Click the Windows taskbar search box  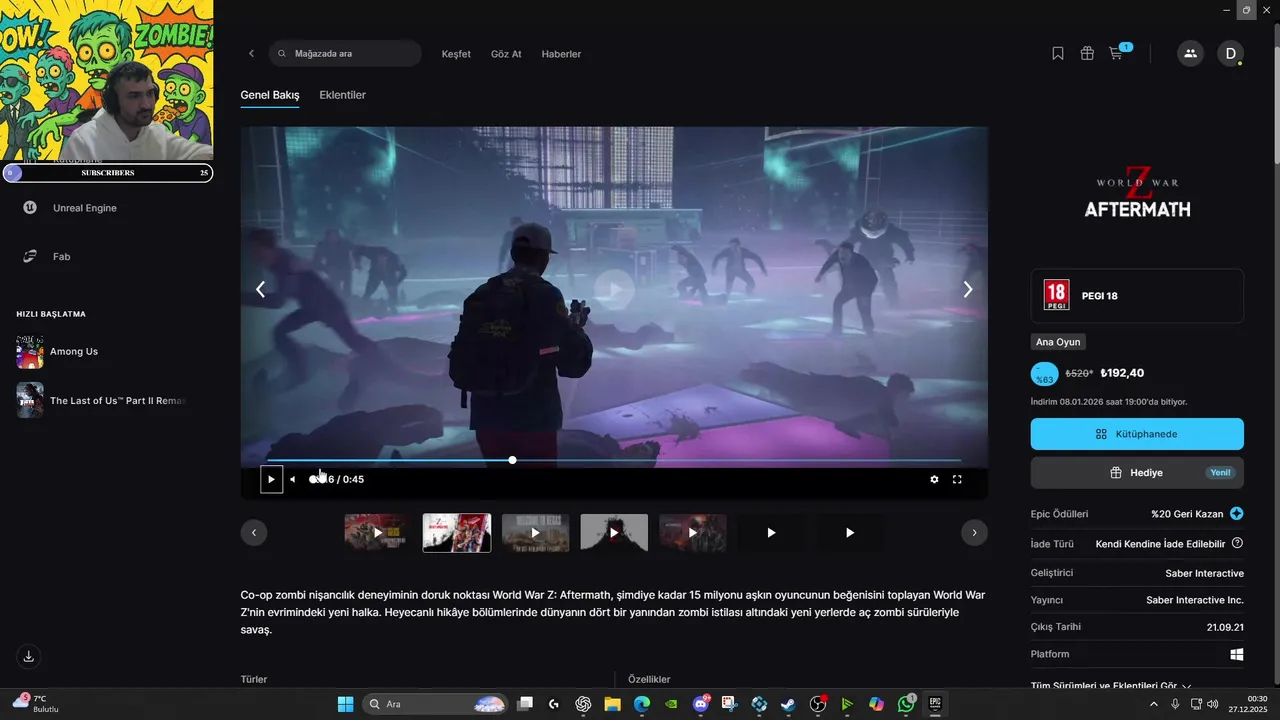tap(434, 704)
